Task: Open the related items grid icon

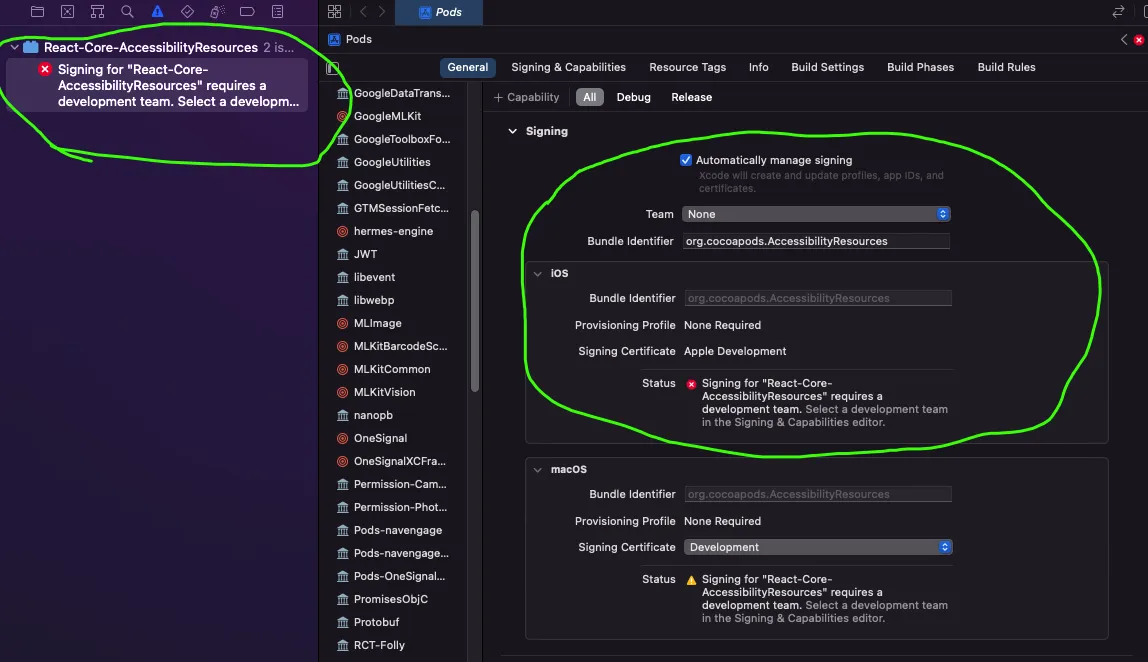Action: (x=335, y=12)
